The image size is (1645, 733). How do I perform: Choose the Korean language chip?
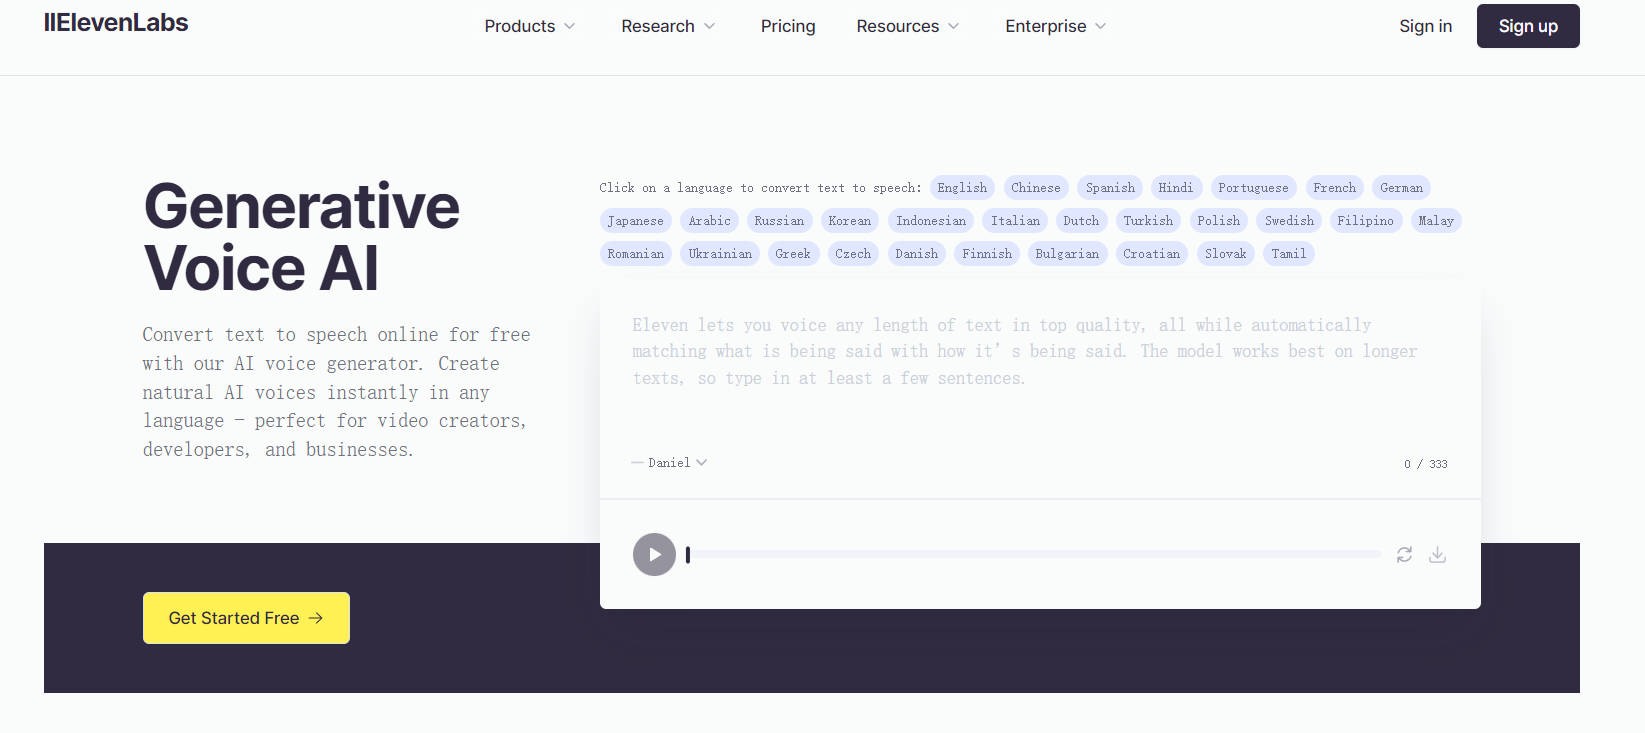(x=850, y=221)
